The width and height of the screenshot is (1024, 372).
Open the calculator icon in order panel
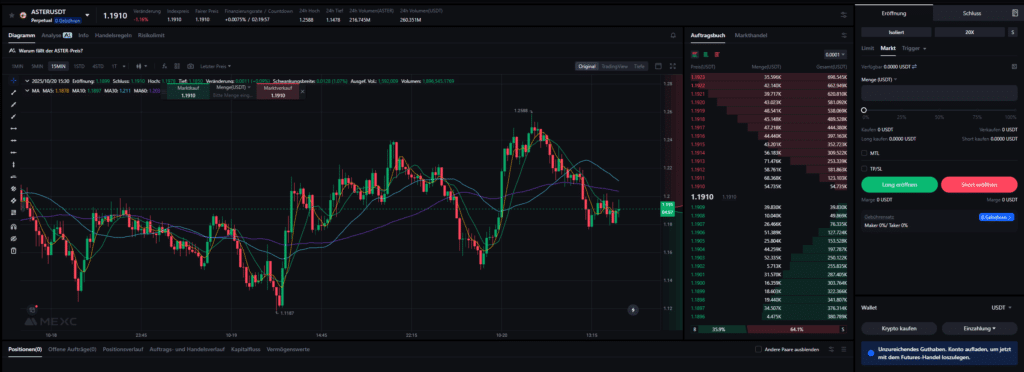[x=1014, y=67]
